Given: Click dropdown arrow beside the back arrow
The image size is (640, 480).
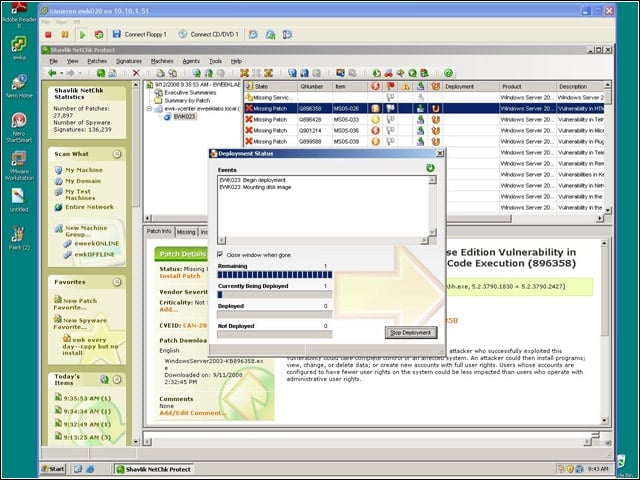Looking at the screenshot, I should (62, 73).
